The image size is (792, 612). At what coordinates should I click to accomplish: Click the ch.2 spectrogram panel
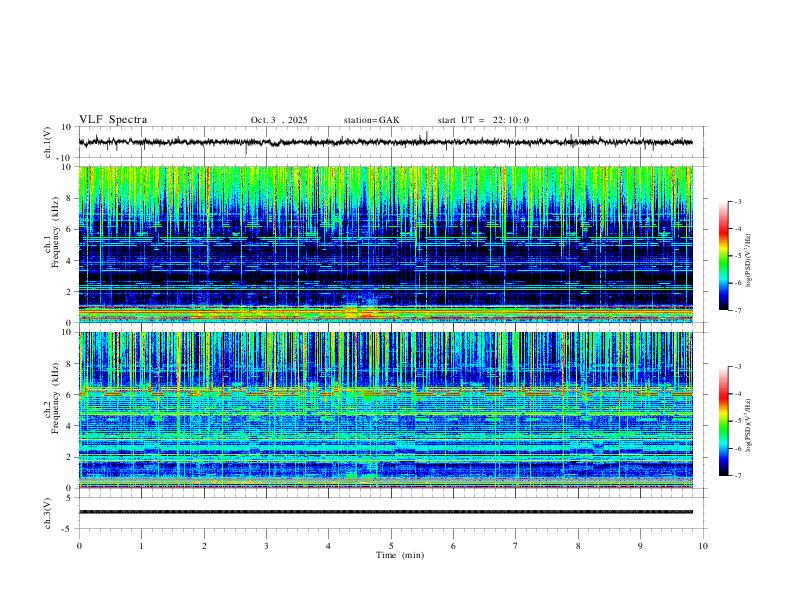point(385,410)
